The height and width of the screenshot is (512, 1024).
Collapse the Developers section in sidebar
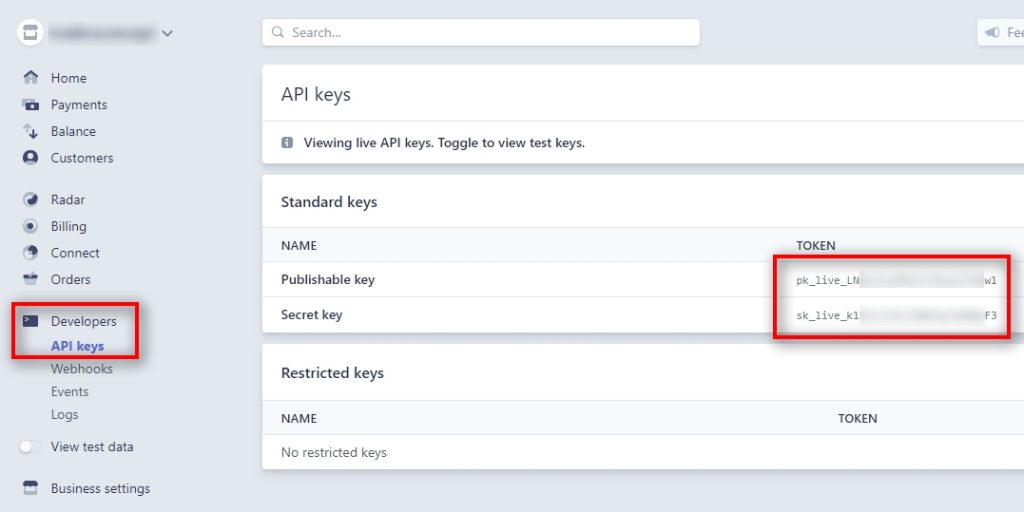tap(83, 321)
